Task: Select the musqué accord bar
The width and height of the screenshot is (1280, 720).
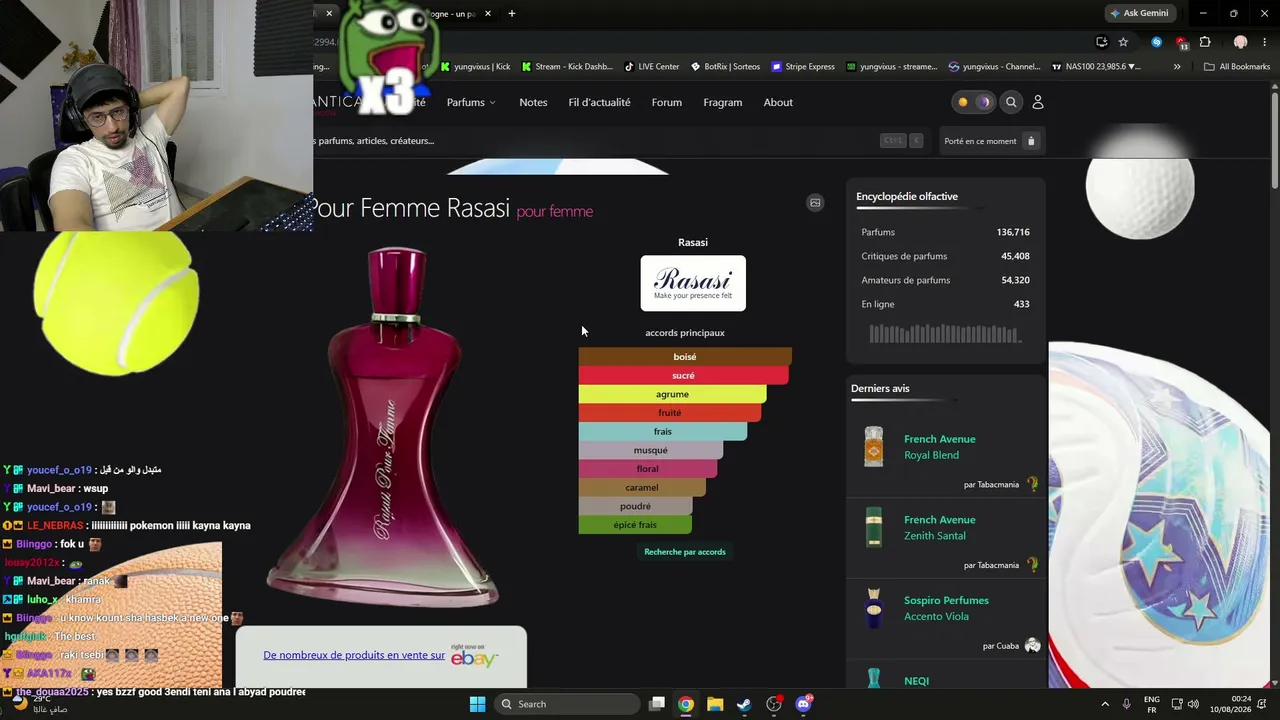Action: 651,450
